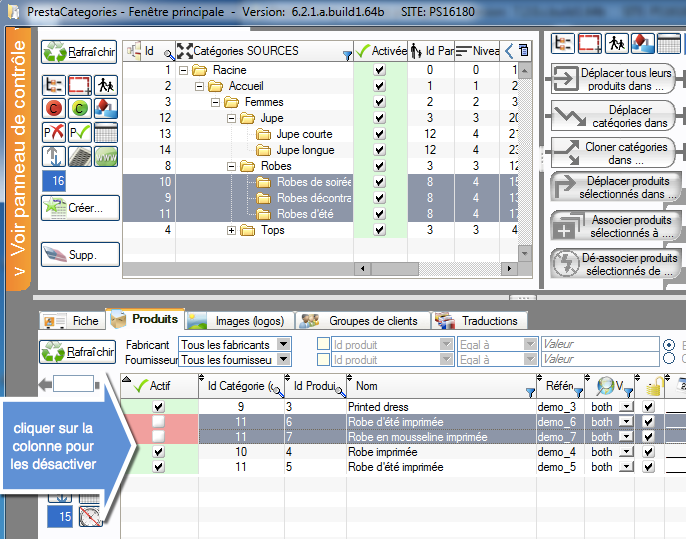Click the left panel tree-view icon
686x539 pixels.
[54, 84]
